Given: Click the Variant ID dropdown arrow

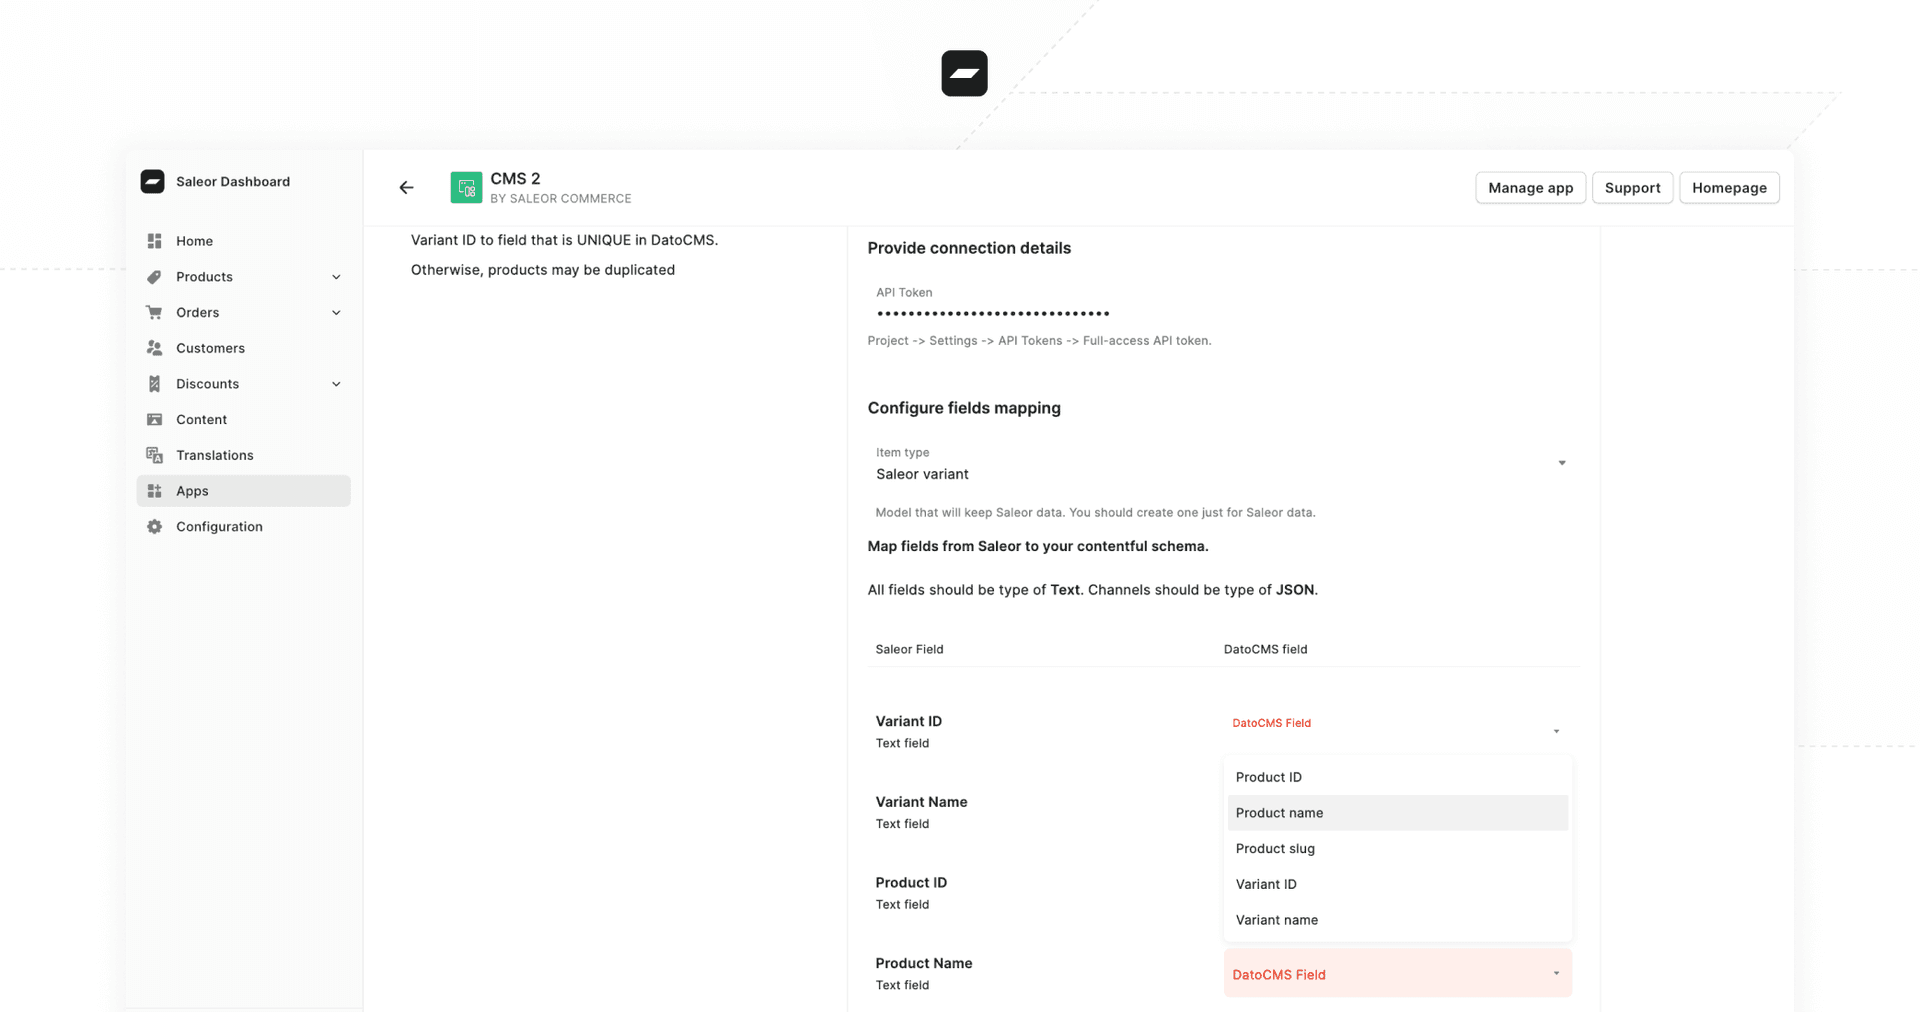Looking at the screenshot, I should pos(1556,731).
